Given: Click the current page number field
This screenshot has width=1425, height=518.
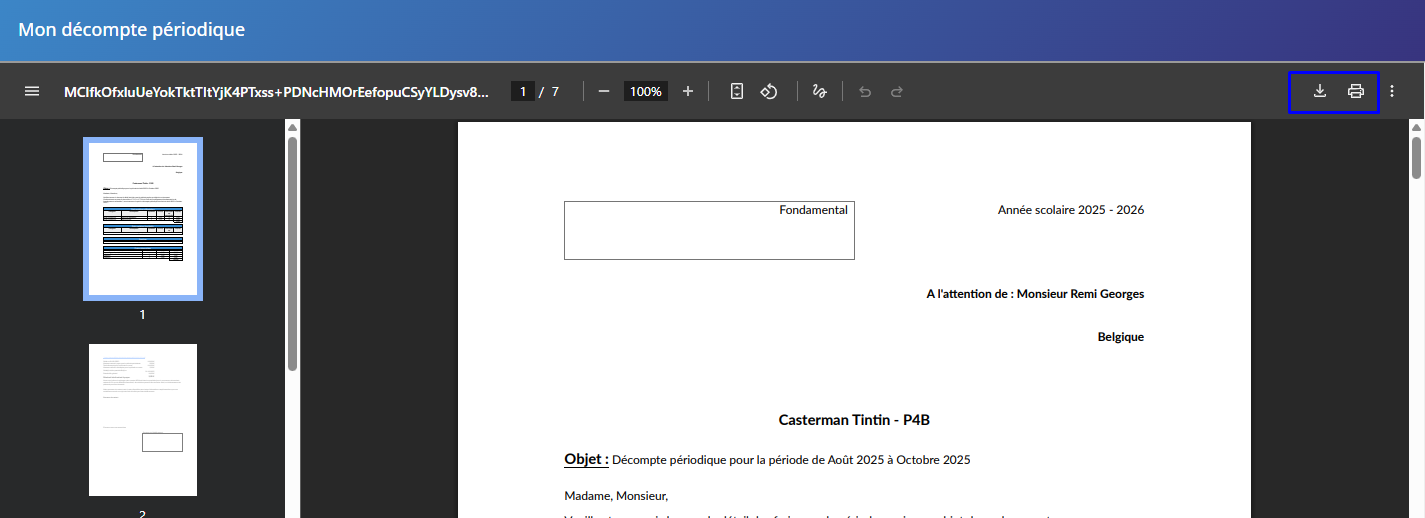Looking at the screenshot, I should [x=522, y=91].
